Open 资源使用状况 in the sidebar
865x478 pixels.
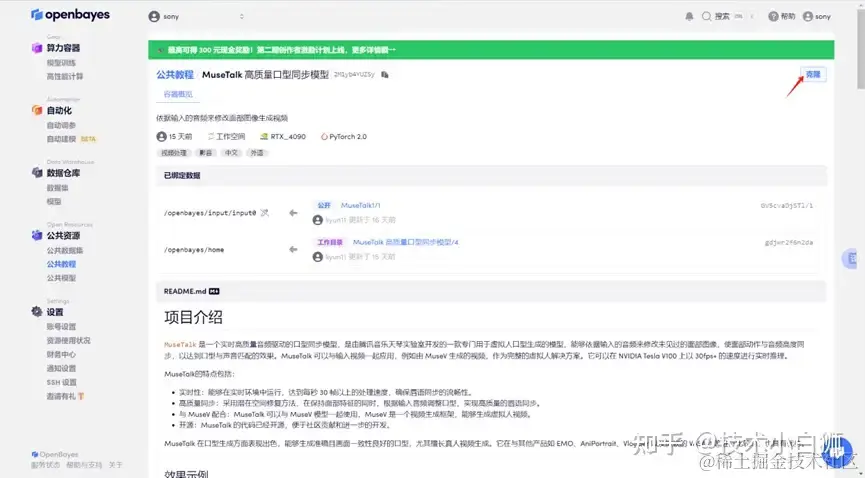[x=68, y=341]
